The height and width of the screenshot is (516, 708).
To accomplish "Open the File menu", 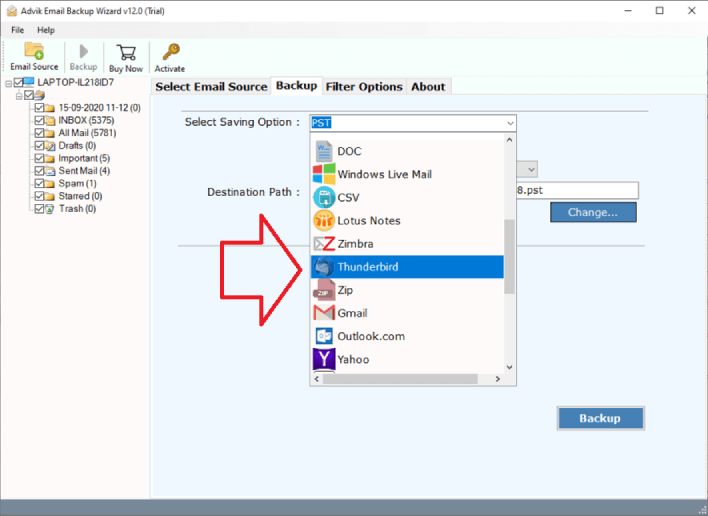I will coord(18,30).
